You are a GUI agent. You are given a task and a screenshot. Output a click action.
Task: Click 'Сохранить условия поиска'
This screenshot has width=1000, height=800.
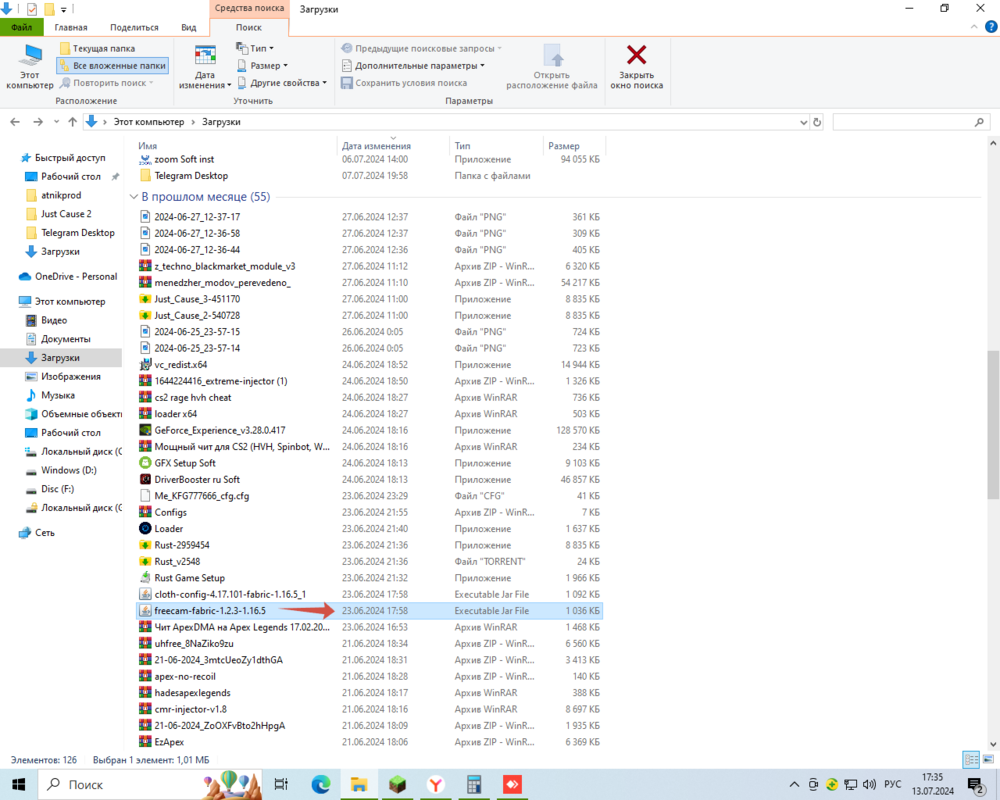404,83
